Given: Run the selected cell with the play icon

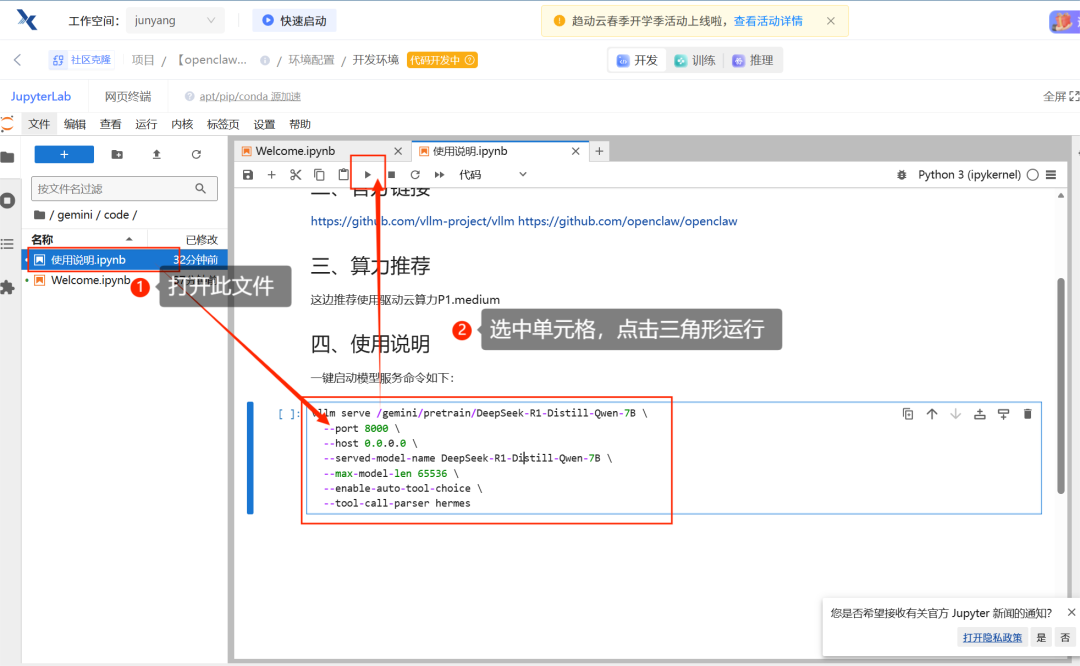Looking at the screenshot, I should point(368,174).
